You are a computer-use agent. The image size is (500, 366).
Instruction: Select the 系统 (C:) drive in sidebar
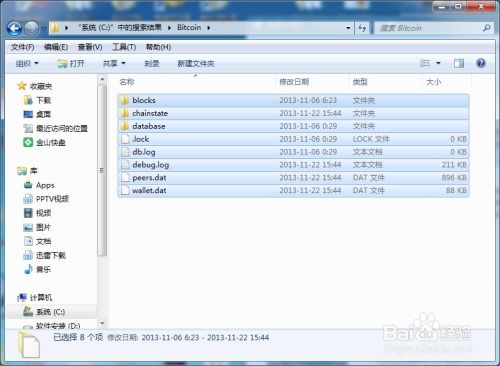44,312
